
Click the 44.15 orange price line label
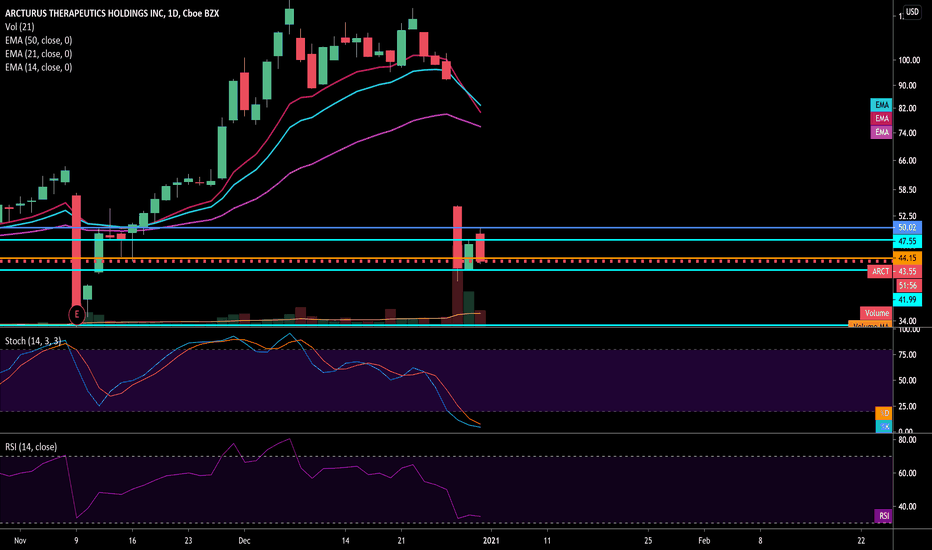tap(907, 258)
